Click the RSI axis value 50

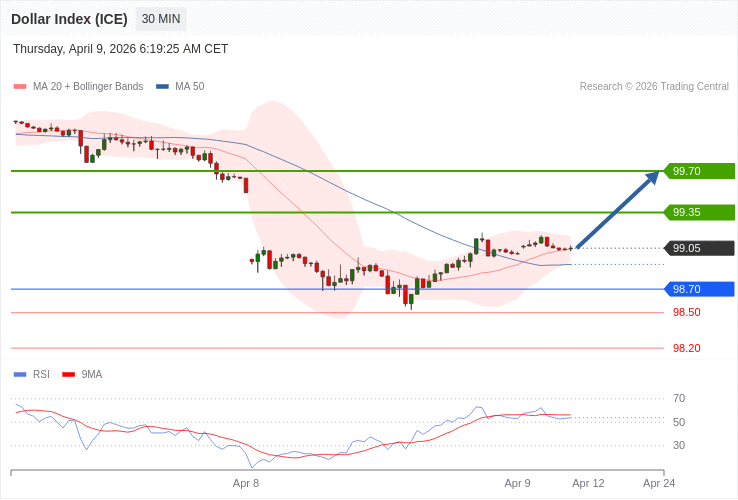pos(679,422)
